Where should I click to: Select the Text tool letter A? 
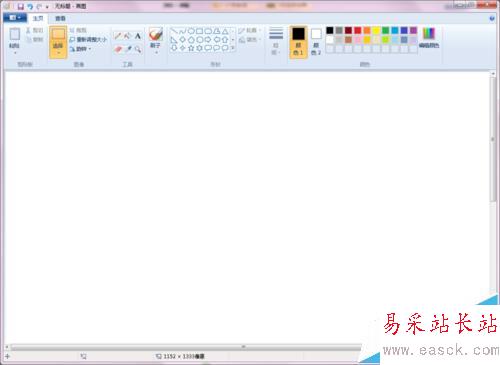click(138, 36)
